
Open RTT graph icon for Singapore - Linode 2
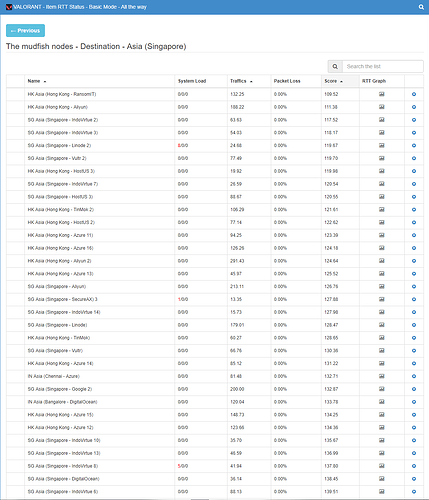[382, 145]
